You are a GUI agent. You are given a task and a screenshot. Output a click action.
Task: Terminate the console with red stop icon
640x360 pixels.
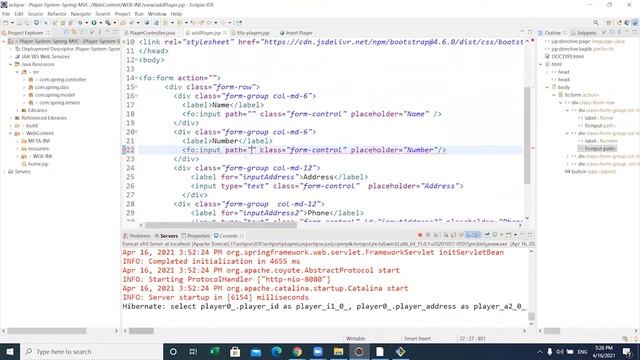pyautogui.click(x=420, y=235)
